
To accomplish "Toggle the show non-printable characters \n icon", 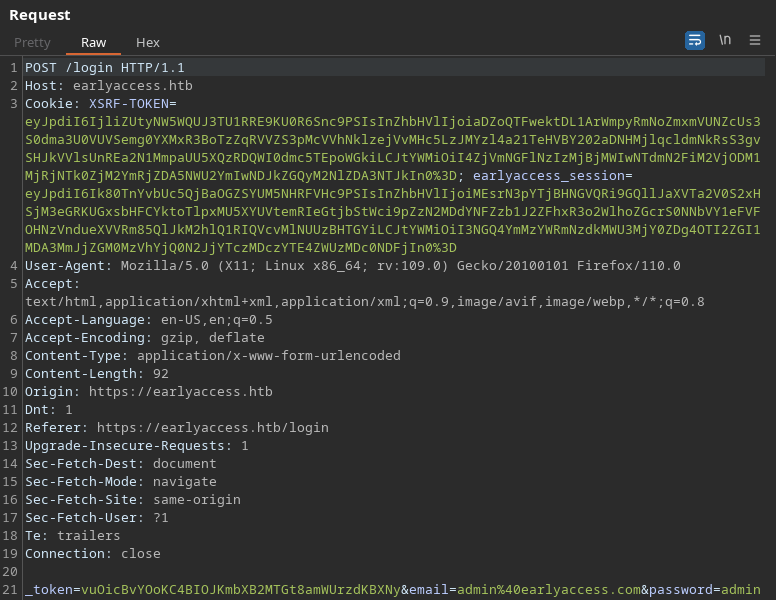I will click(725, 40).
